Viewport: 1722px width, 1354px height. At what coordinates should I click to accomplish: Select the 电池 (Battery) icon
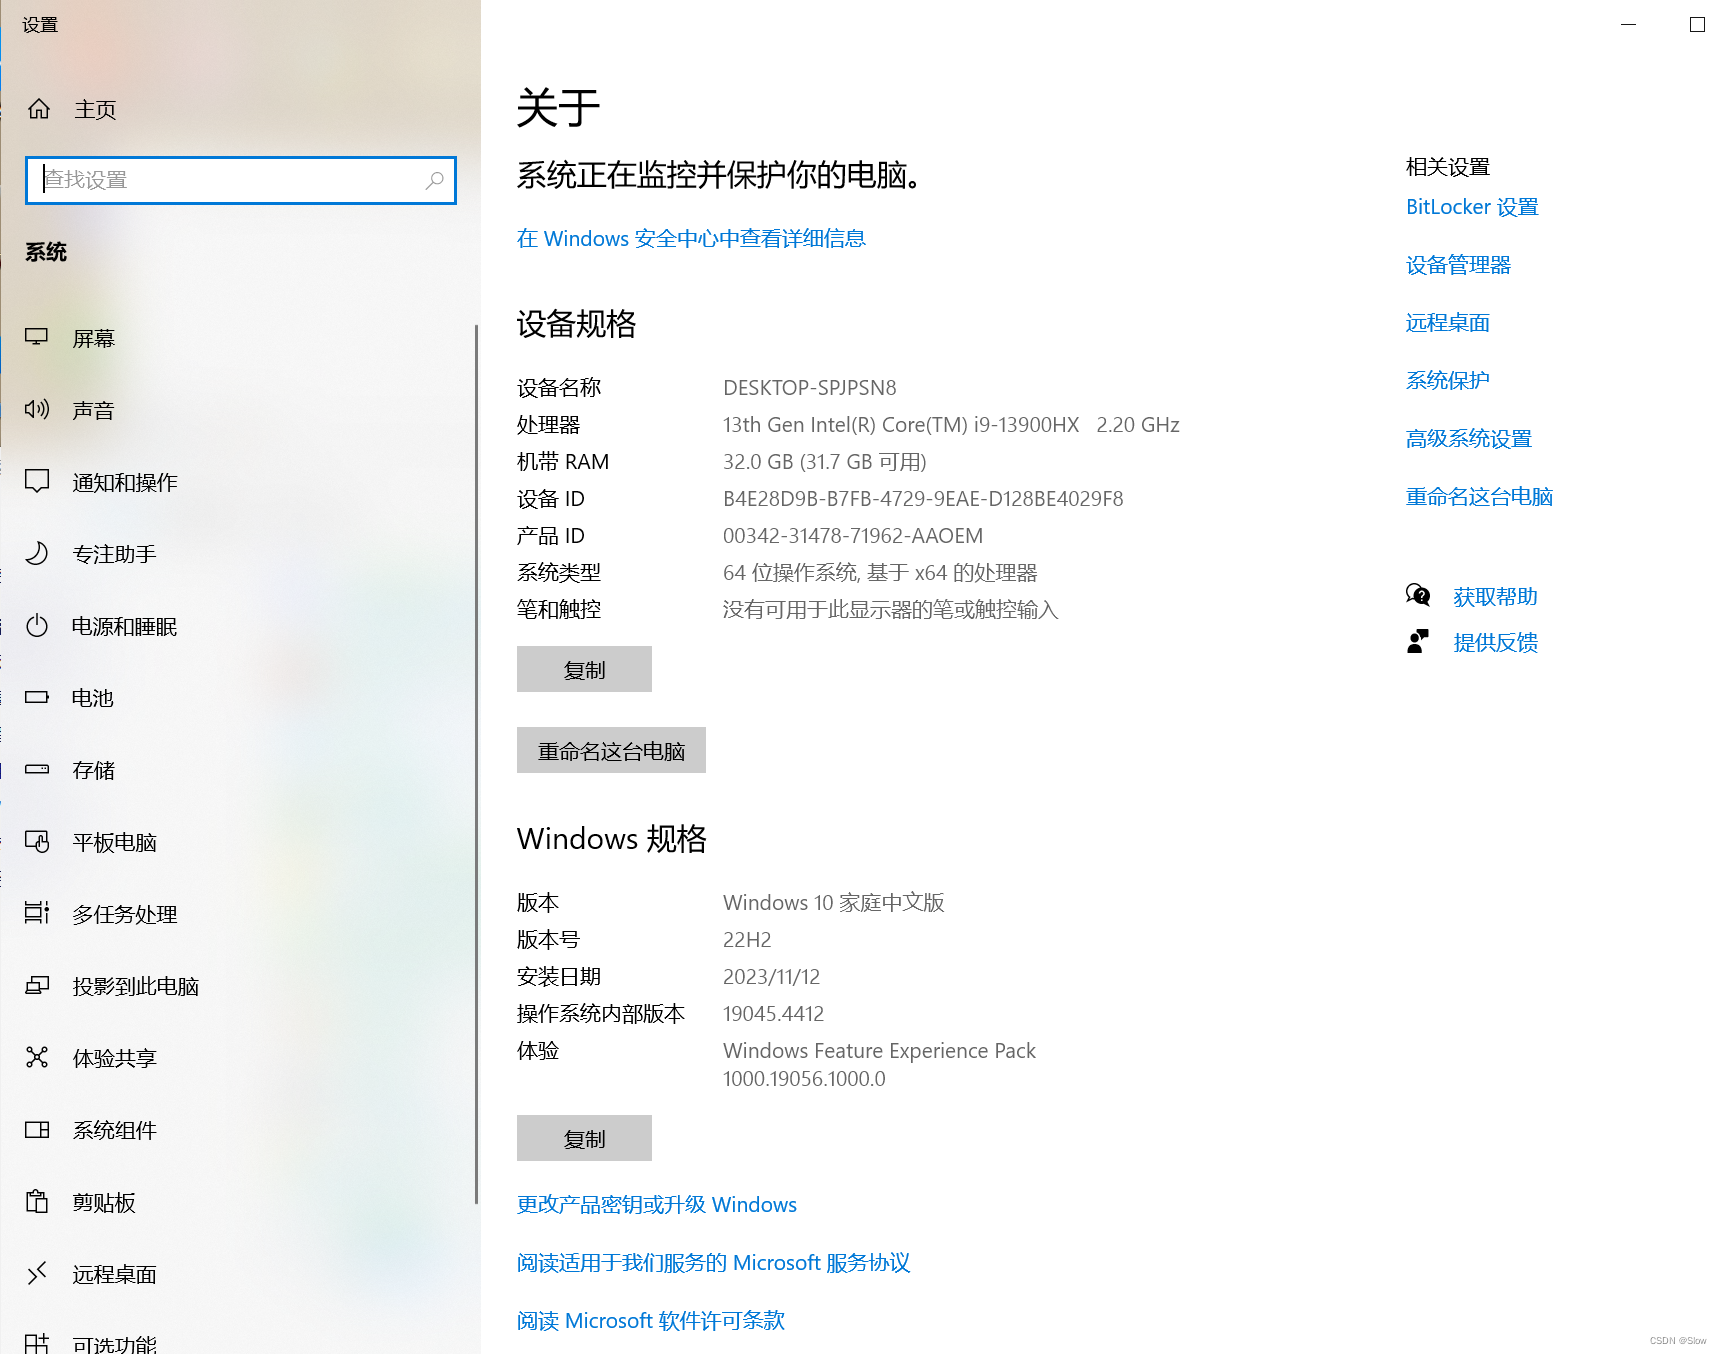[37, 698]
